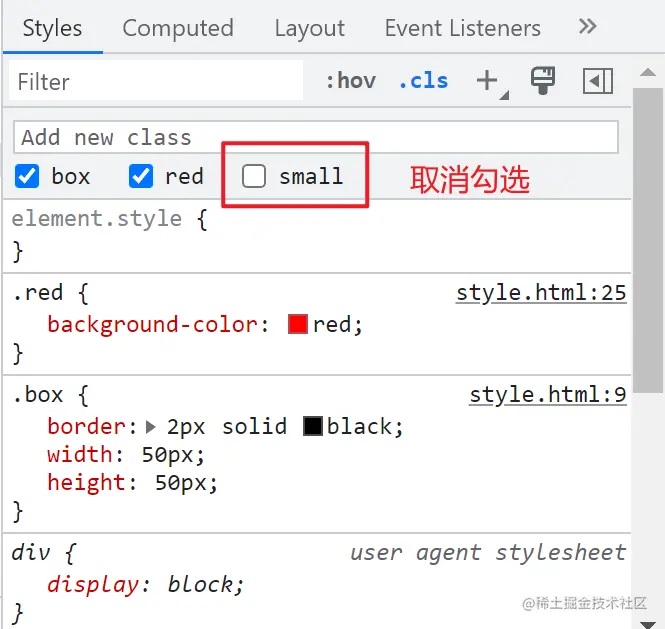Screen dimensions: 665x629
Task: Open the Event Listeners tab
Action: (462, 29)
